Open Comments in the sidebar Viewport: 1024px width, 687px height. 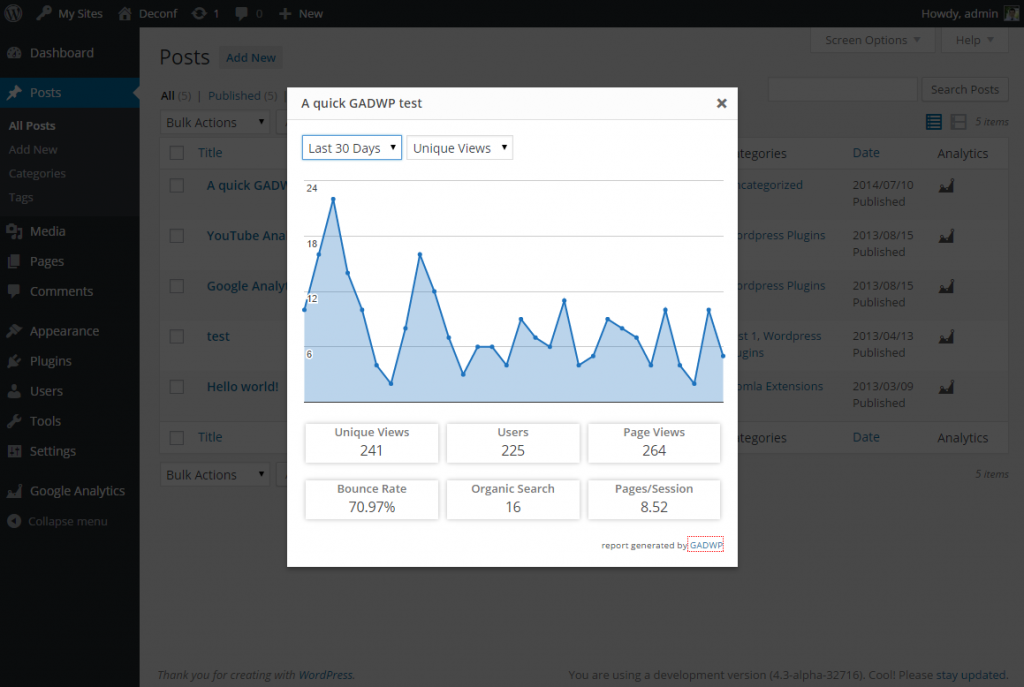61,291
